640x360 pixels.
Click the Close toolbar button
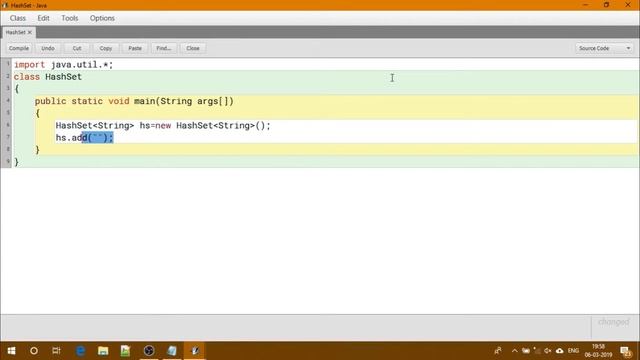(x=193, y=48)
